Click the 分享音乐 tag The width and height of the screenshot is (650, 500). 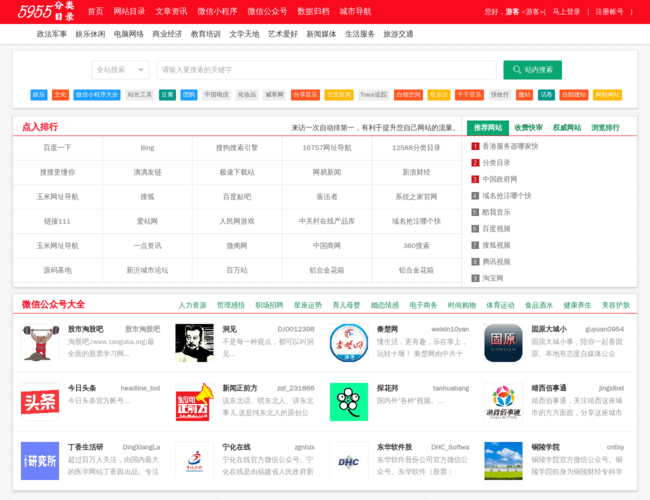pos(305,95)
